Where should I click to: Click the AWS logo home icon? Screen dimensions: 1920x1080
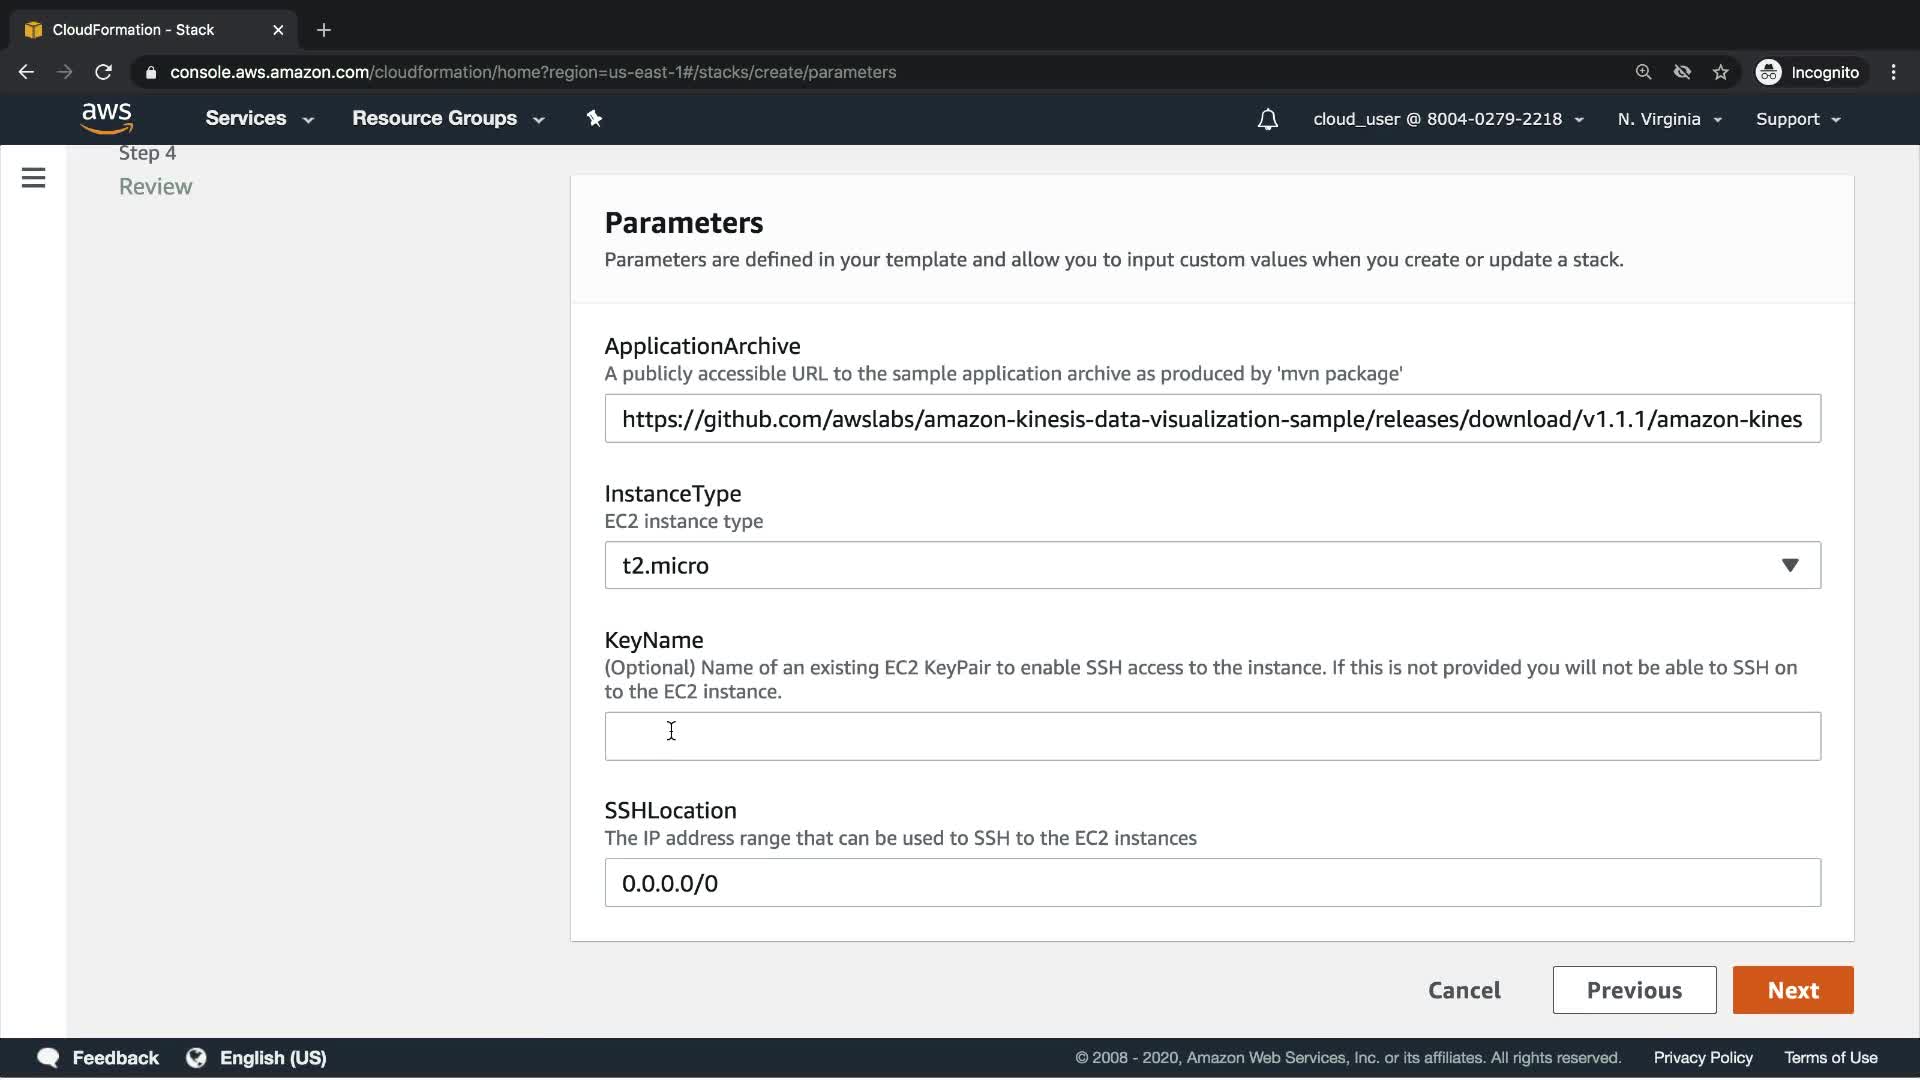click(x=107, y=118)
